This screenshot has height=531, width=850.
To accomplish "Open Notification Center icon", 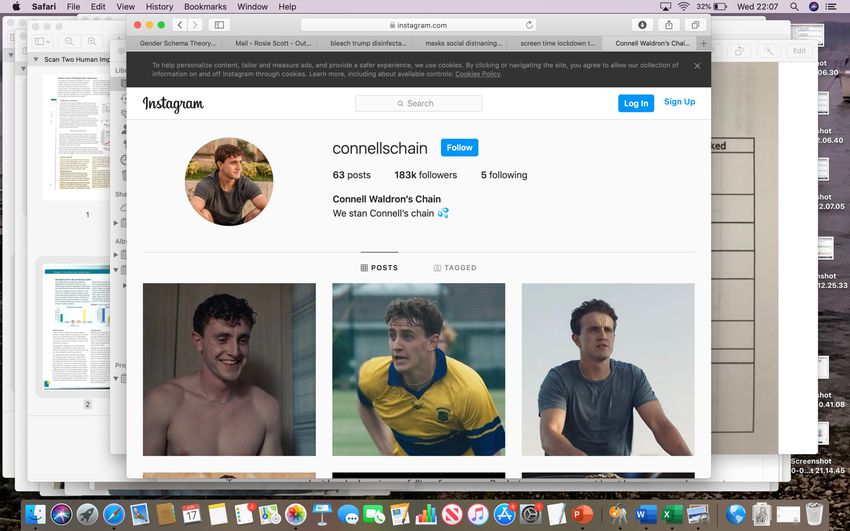I will 830,7.
